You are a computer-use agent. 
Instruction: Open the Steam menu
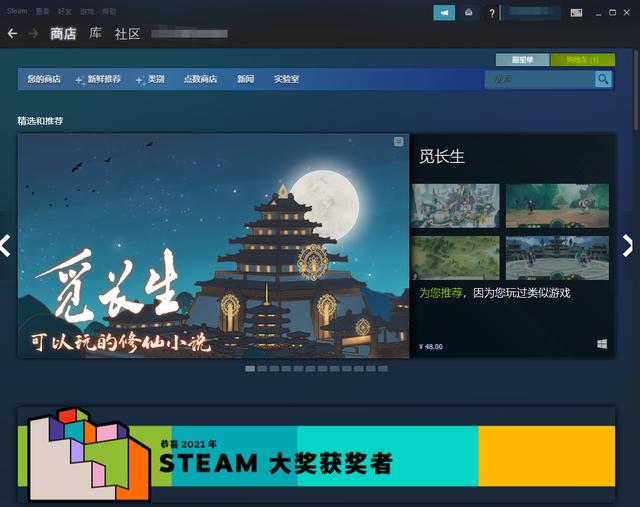pyautogui.click(x=17, y=11)
